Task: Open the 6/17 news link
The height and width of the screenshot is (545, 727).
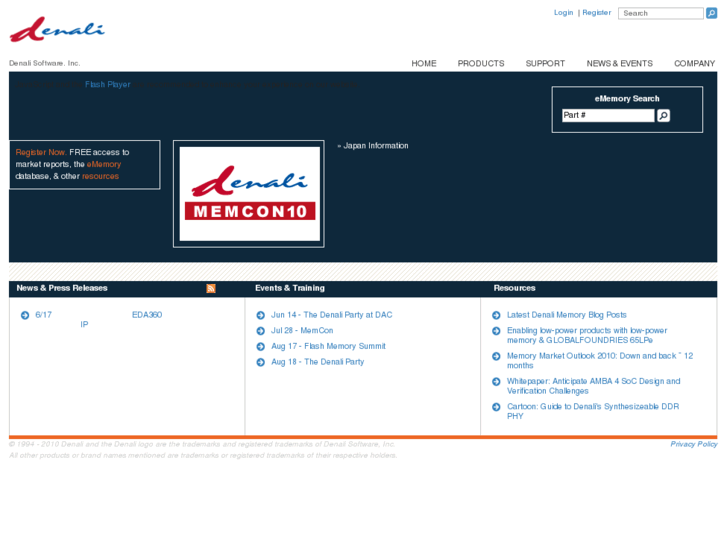Action: [44, 315]
